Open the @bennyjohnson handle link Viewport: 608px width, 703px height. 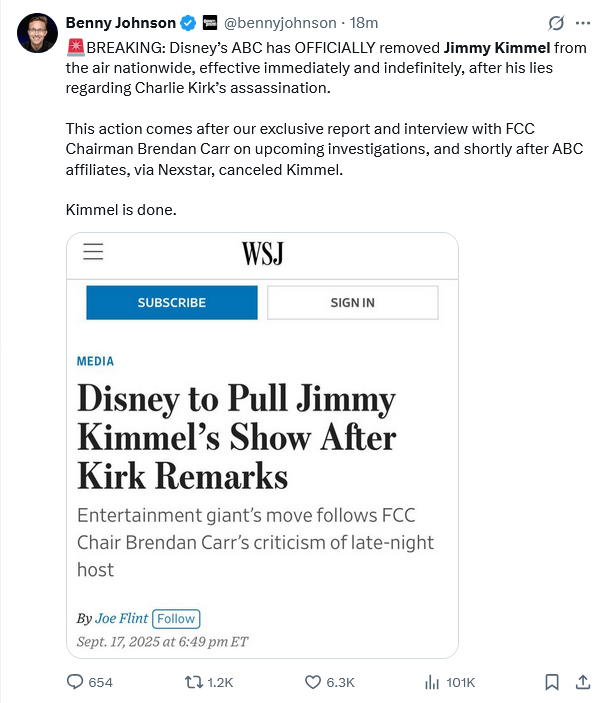click(x=281, y=23)
